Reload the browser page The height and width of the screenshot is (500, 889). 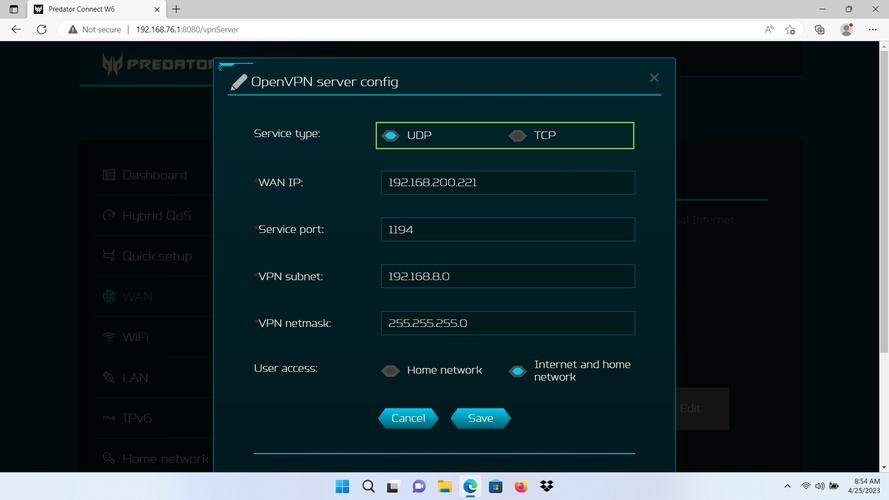(x=41, y=29)
